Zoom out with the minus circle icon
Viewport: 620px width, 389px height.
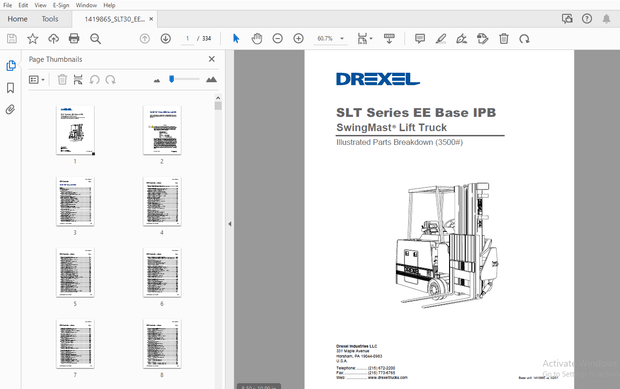tap(278, 38)
